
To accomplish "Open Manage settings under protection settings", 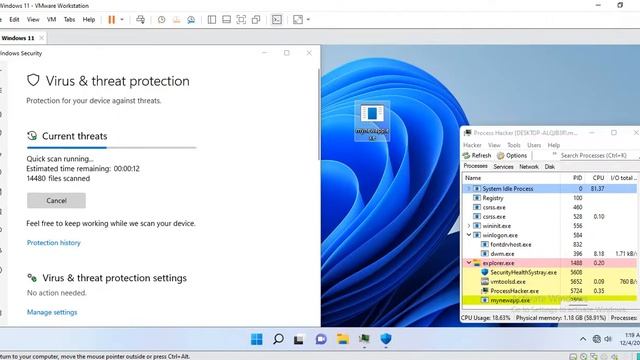I will (52, 312).
